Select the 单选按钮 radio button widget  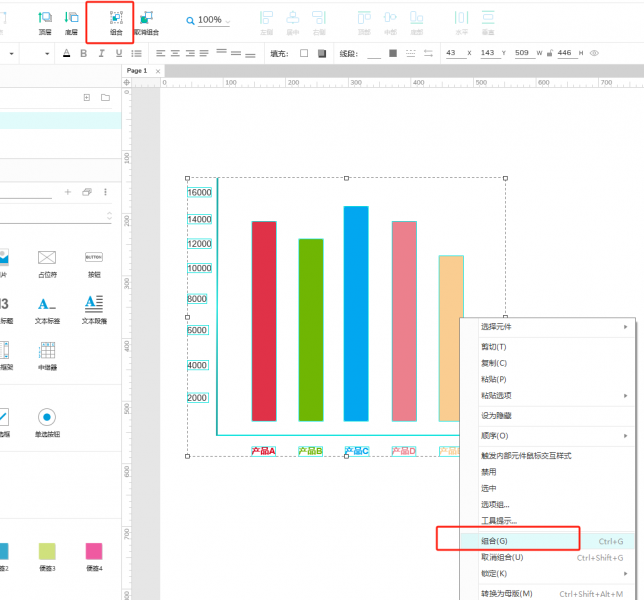pyautogui.click(x=47, y=423)
